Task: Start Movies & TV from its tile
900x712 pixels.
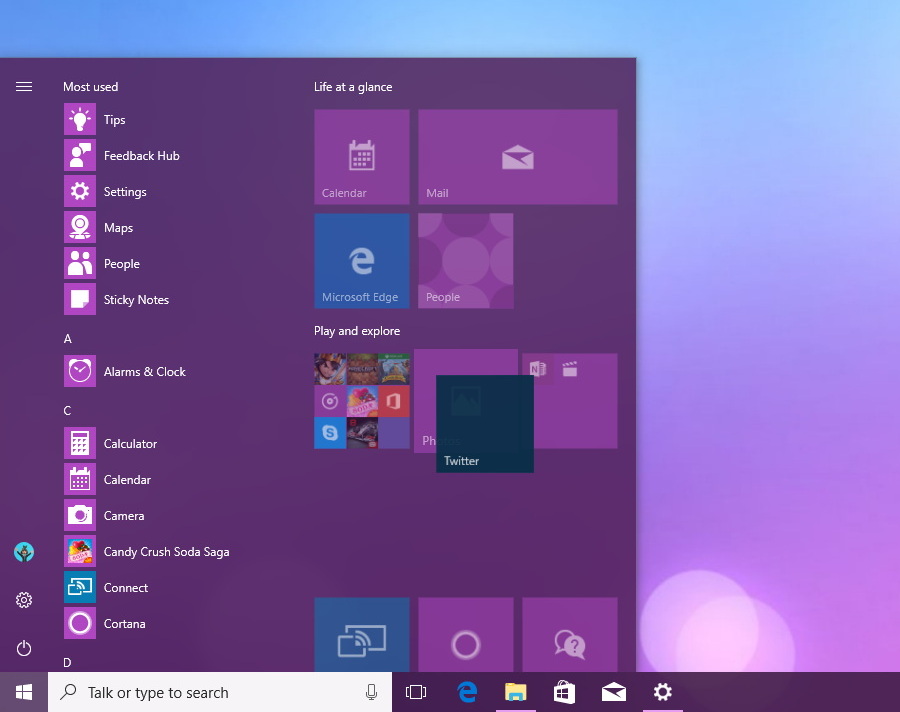Action: [572, 368]
